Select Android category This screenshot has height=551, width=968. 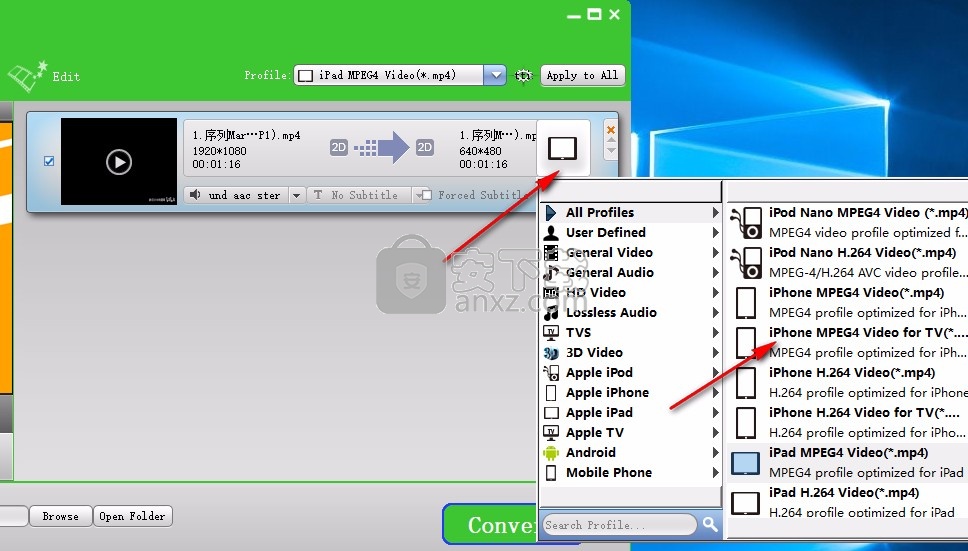pyautogui.click(x=631, y=453)
